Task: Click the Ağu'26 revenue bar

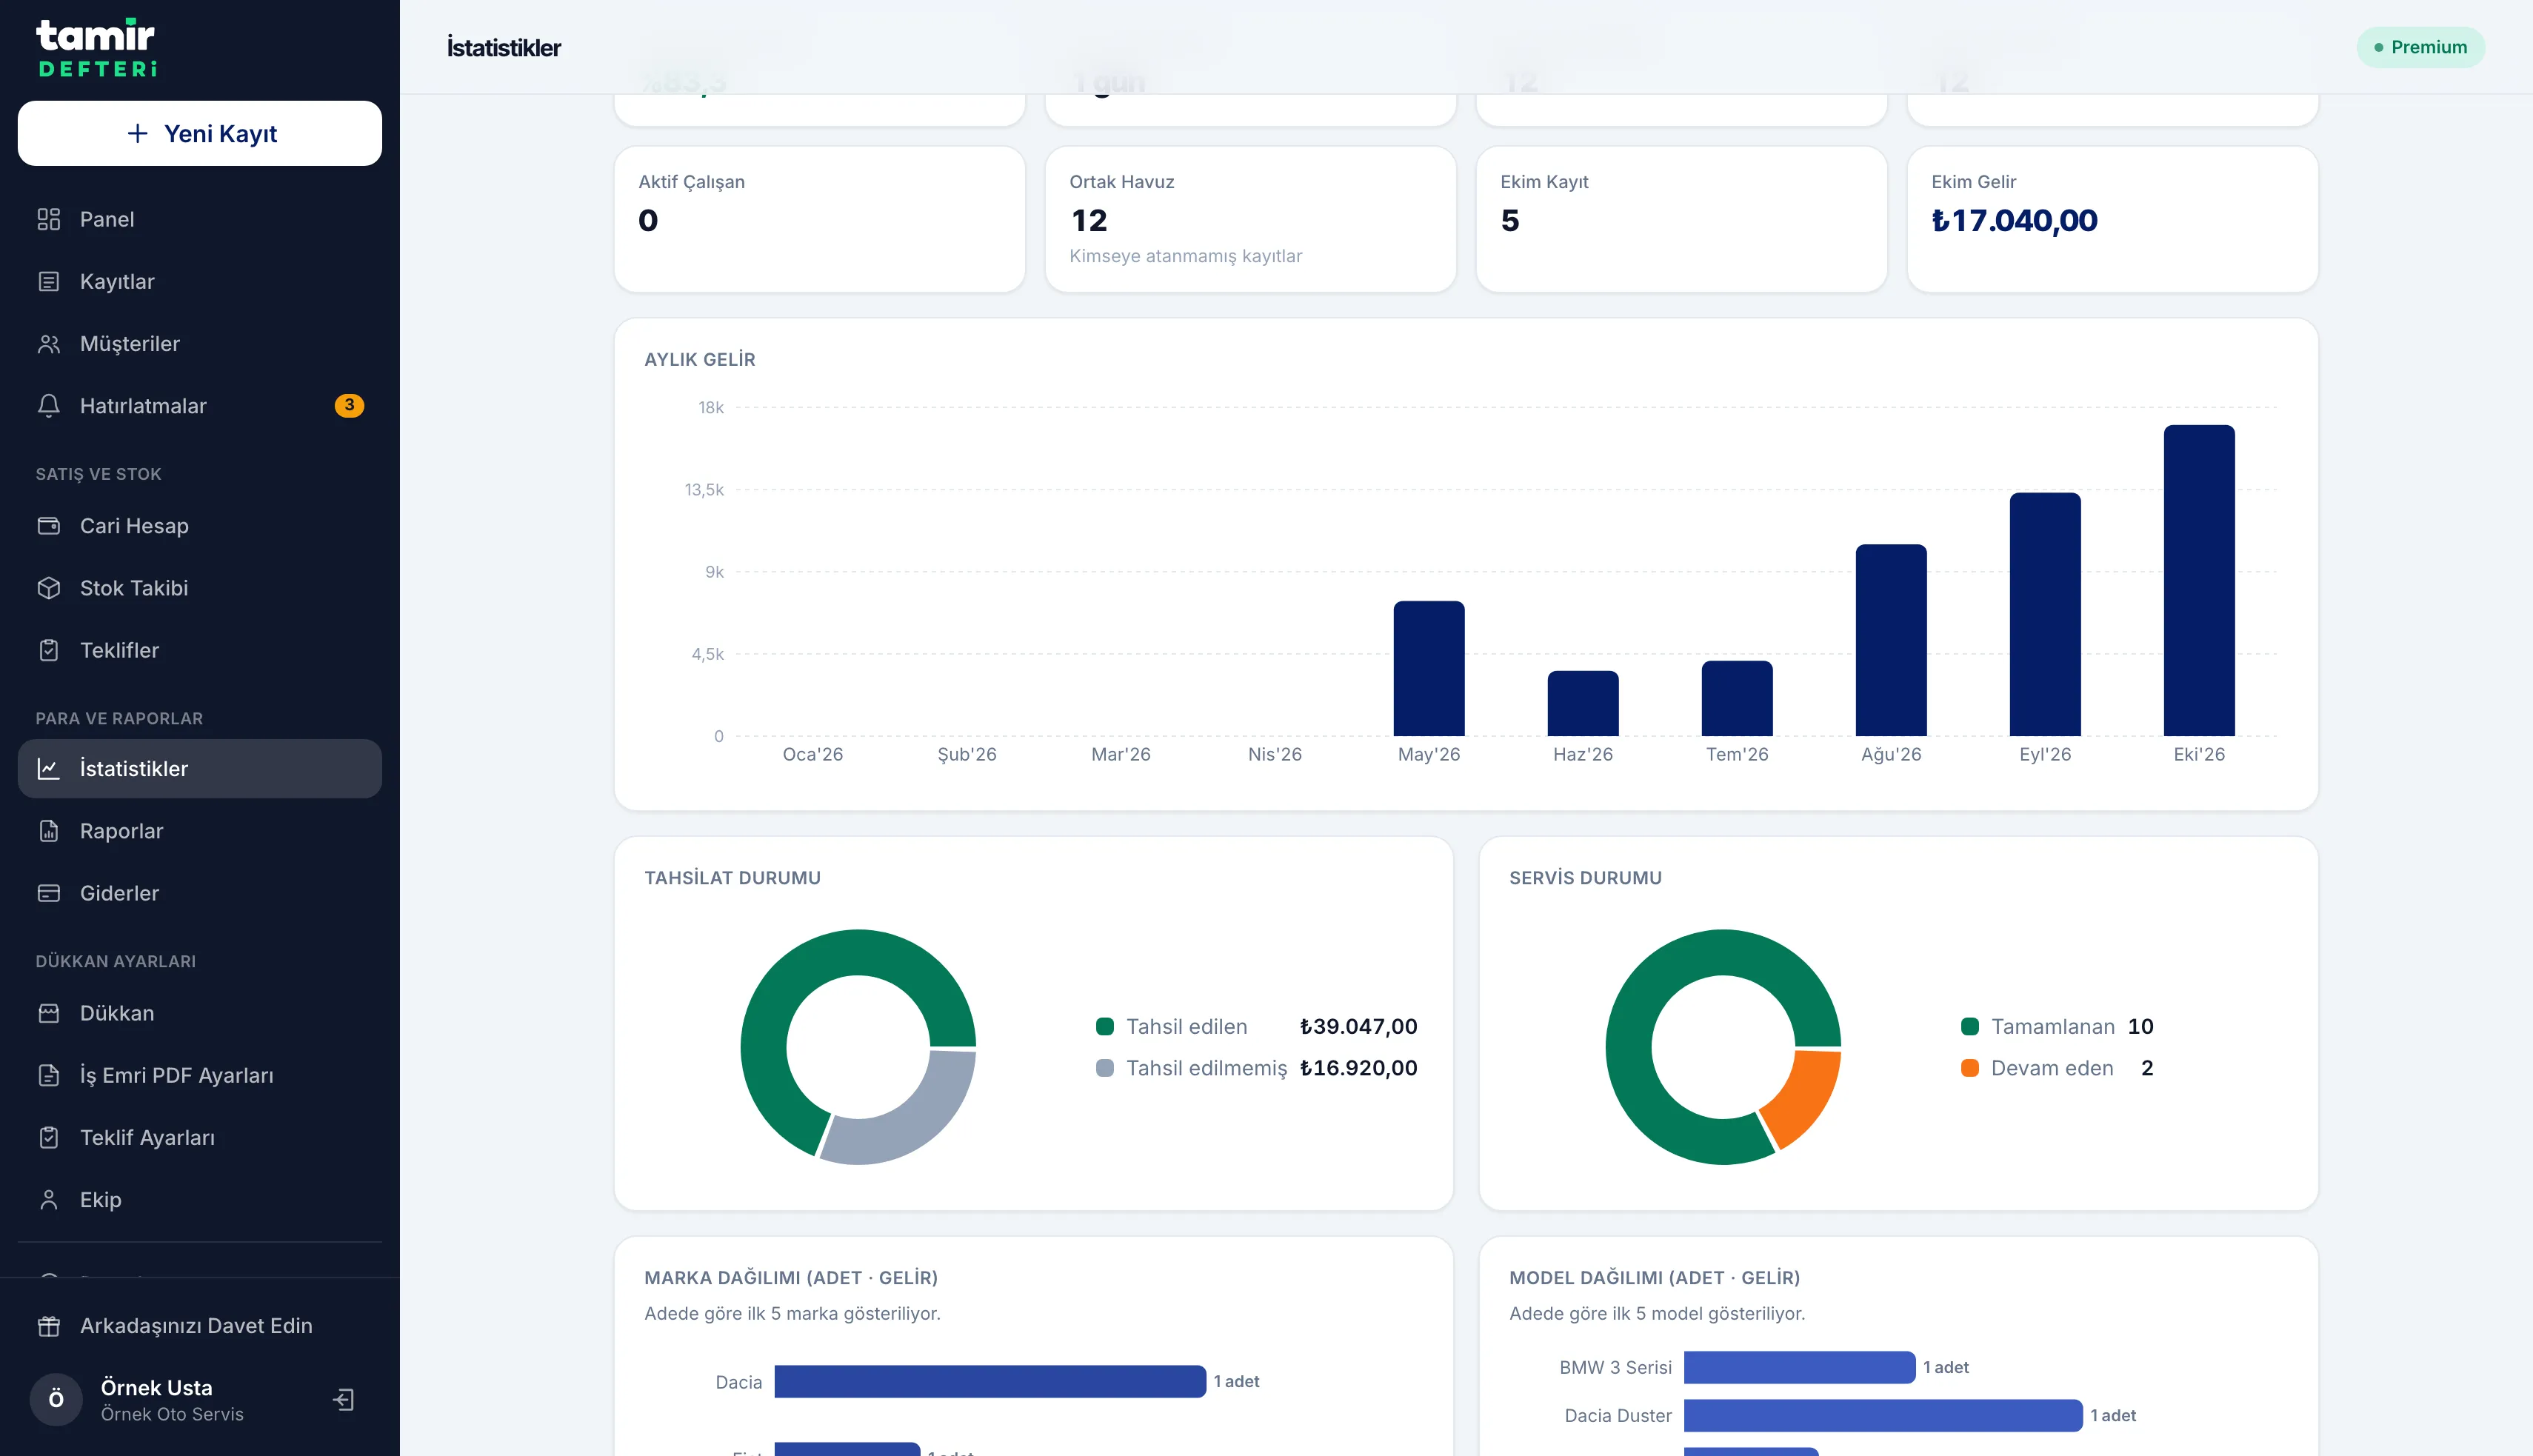Action: tap(1891, 641)
